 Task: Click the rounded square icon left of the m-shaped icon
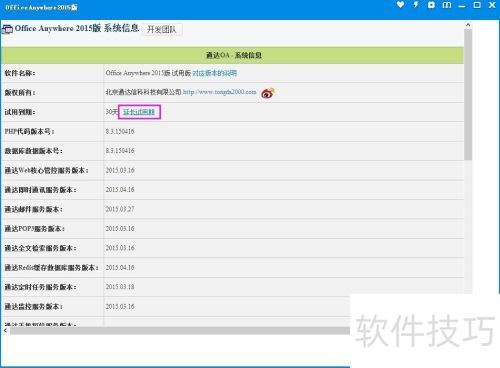tap(431, 5)
